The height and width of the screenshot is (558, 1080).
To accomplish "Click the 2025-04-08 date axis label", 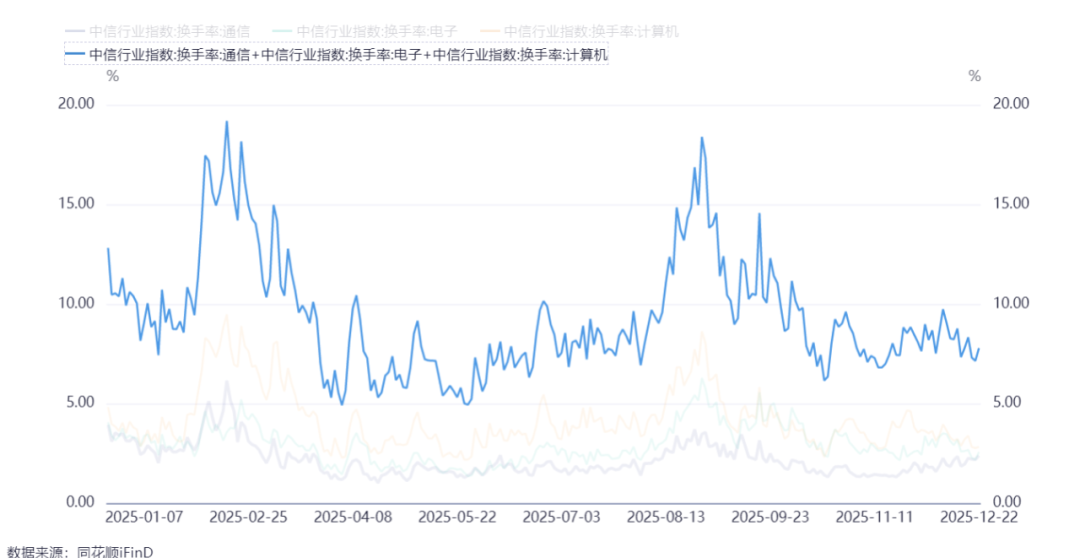I will pos(353,517).
